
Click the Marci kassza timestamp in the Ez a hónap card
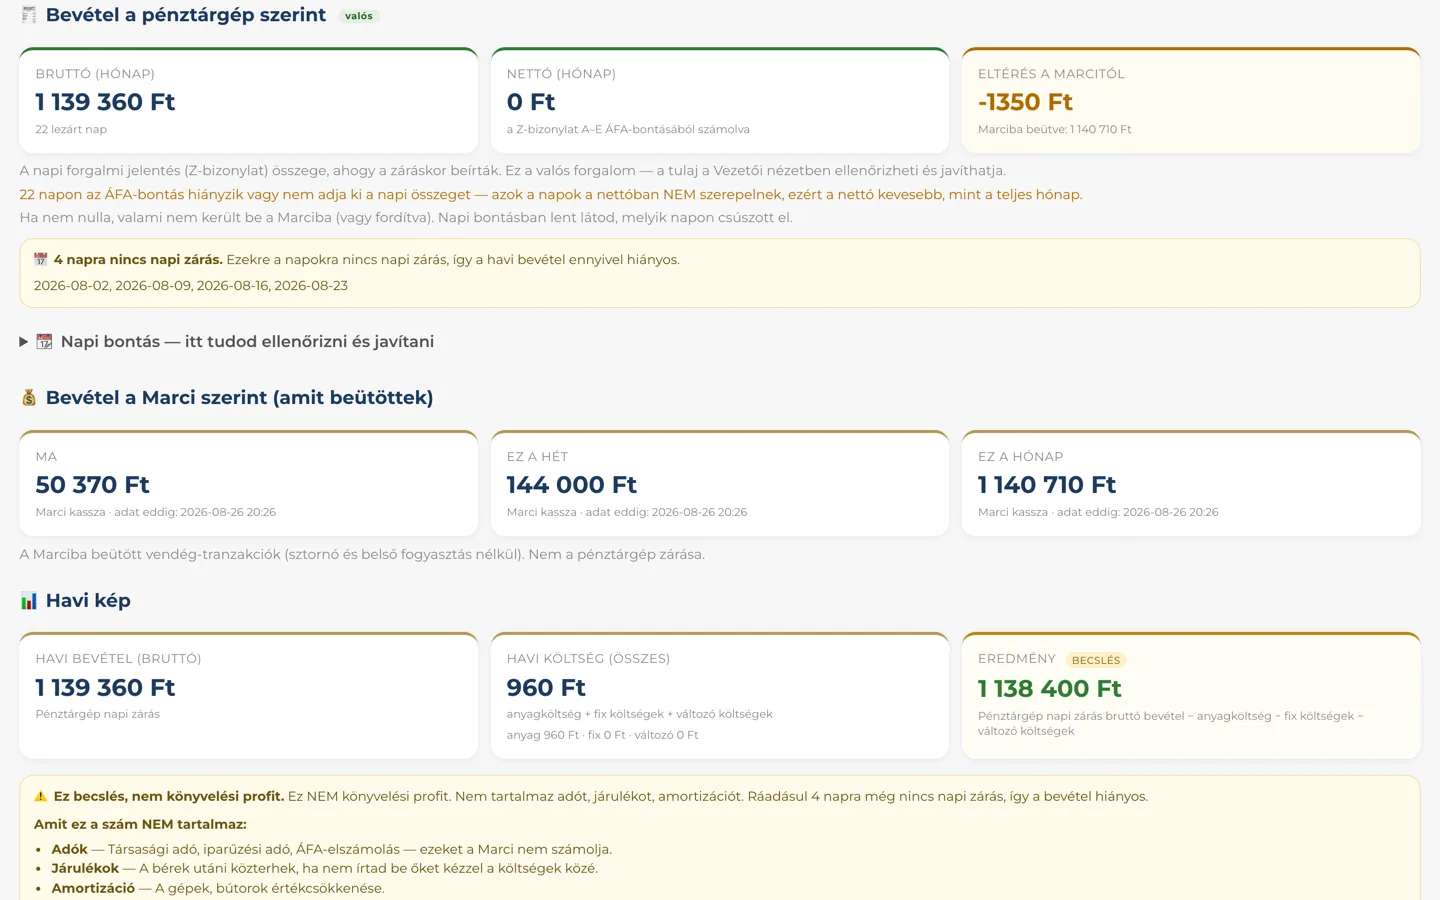1098,512
